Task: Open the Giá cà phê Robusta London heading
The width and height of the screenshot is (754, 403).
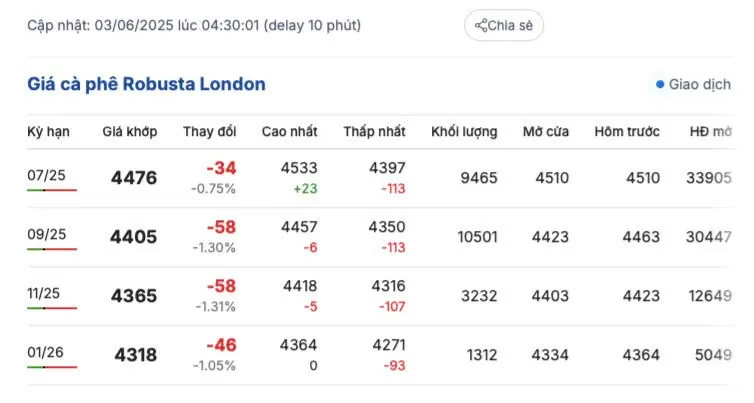Action: pos(146,84)
